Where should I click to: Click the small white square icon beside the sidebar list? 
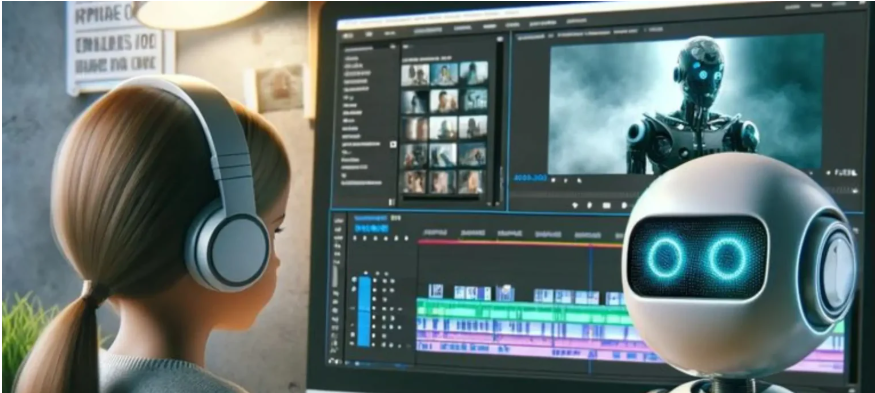tap(393, 144)
